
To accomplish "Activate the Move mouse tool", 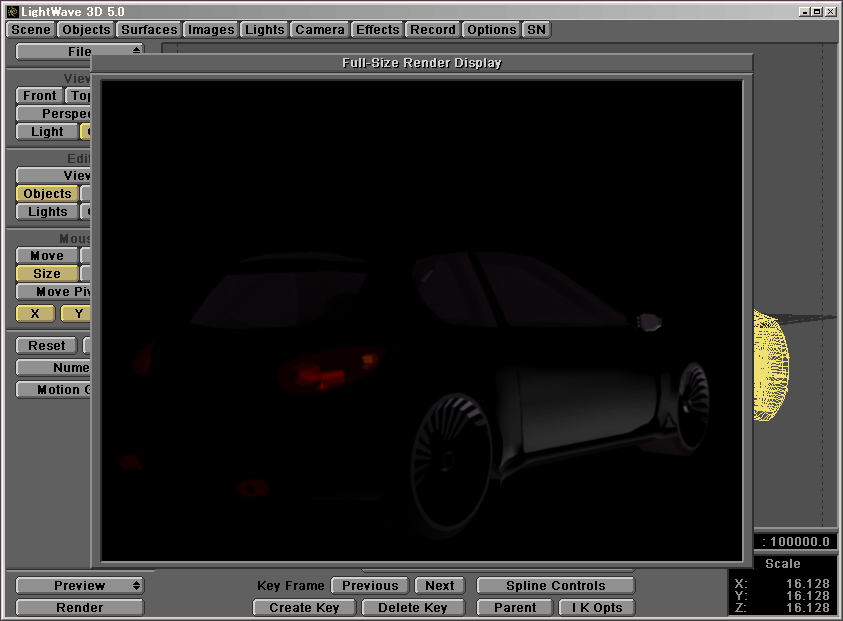I will tap(47, 256).
